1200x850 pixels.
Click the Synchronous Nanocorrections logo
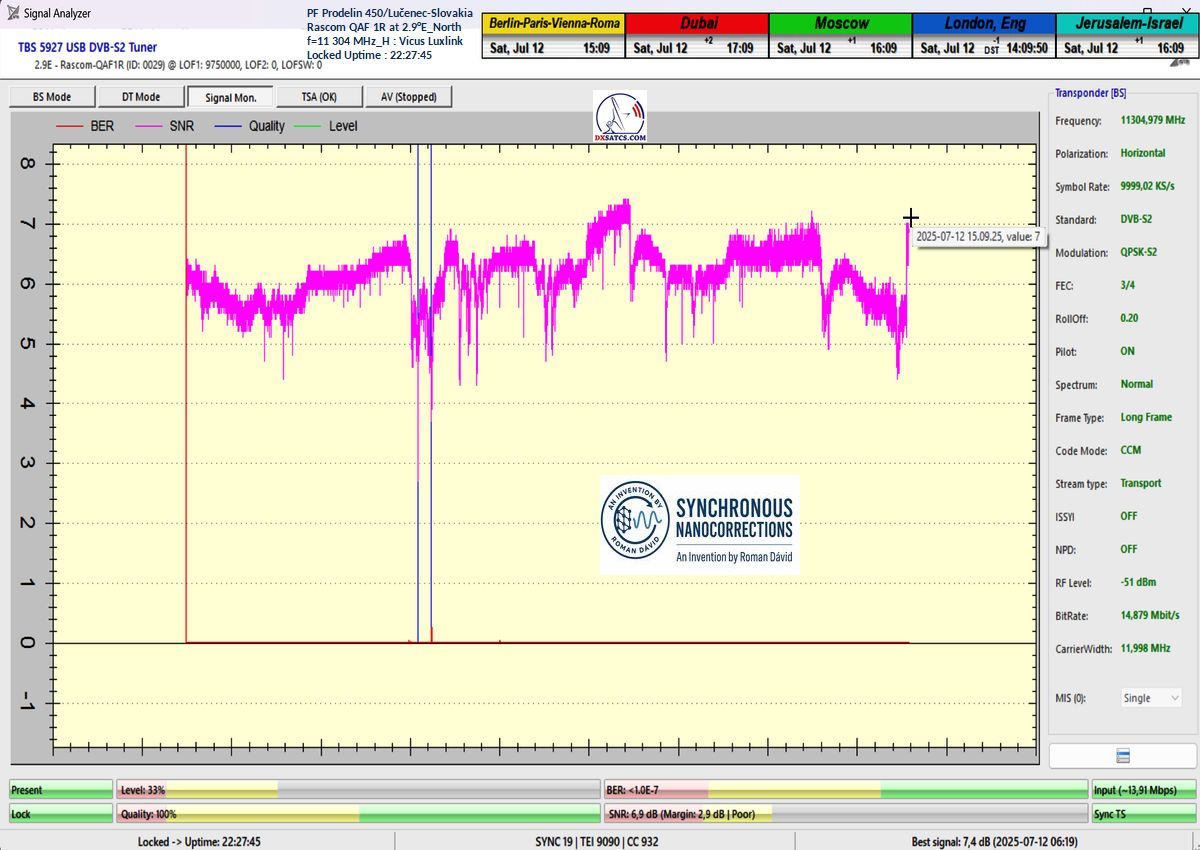(x=699, y=525)
